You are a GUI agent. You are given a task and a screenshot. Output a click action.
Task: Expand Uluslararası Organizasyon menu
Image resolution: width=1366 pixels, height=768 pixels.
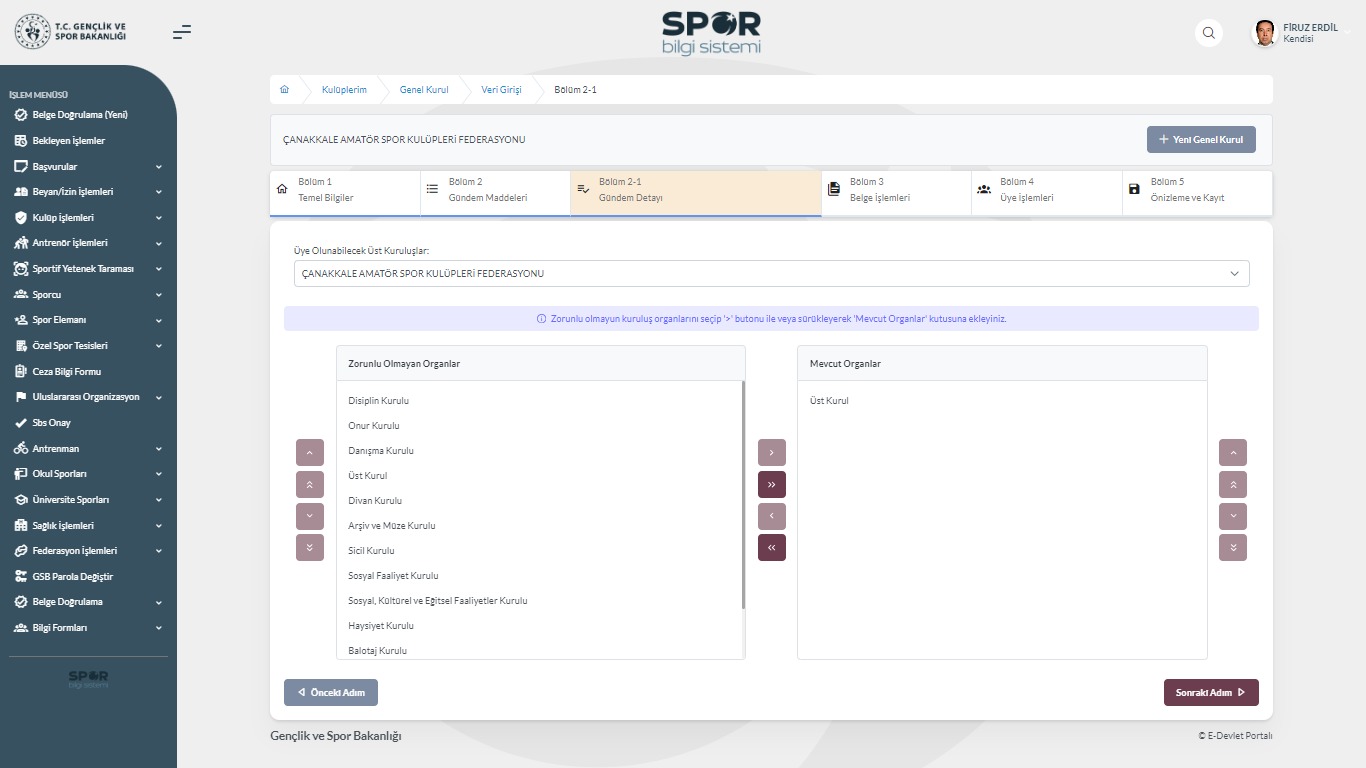tap(88, 397)
